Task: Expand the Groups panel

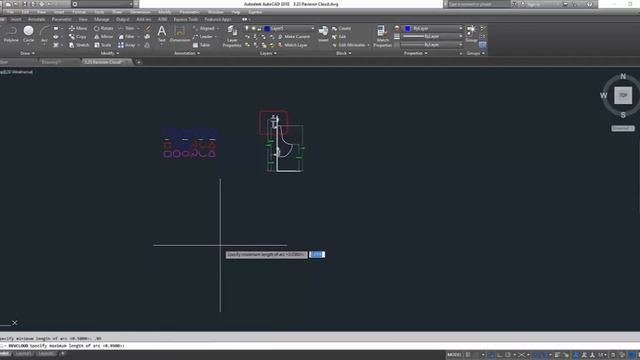Action: click(476, 53)
